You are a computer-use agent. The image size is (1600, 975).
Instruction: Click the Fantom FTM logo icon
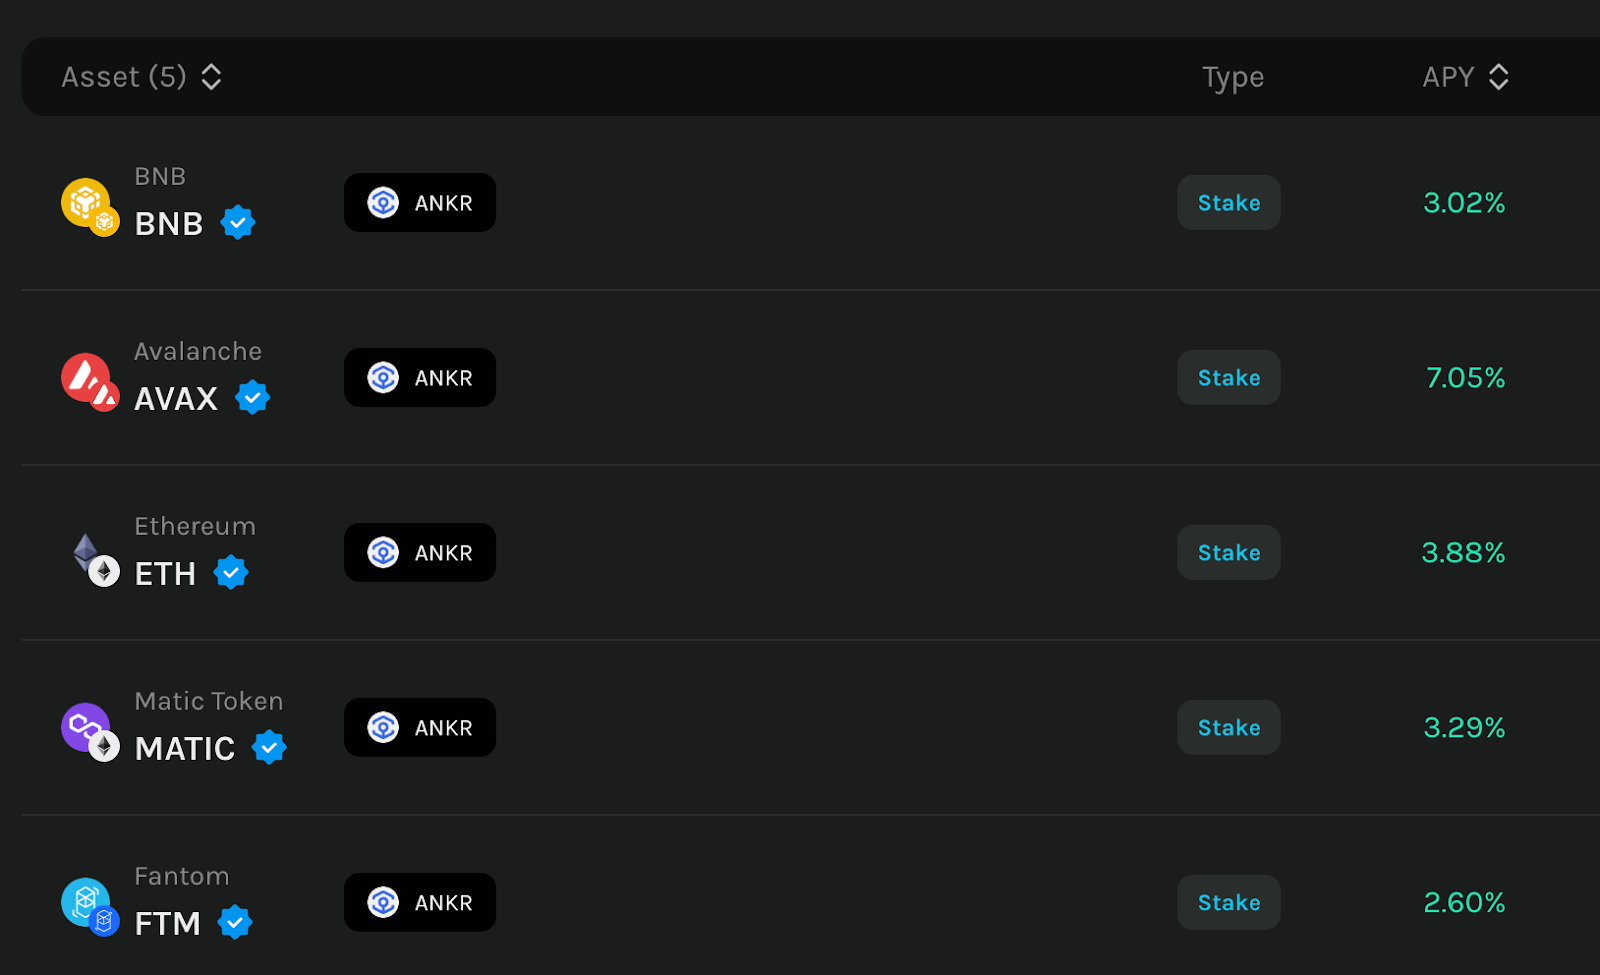point(90,907)
